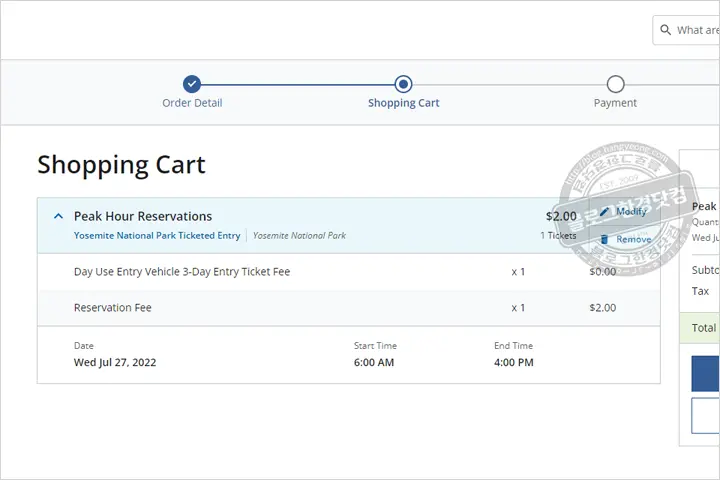720x480 pixels.
Task: Collapse the Peak Hour Reservations section
Action: pyautogui.click(x=58, y=216)
